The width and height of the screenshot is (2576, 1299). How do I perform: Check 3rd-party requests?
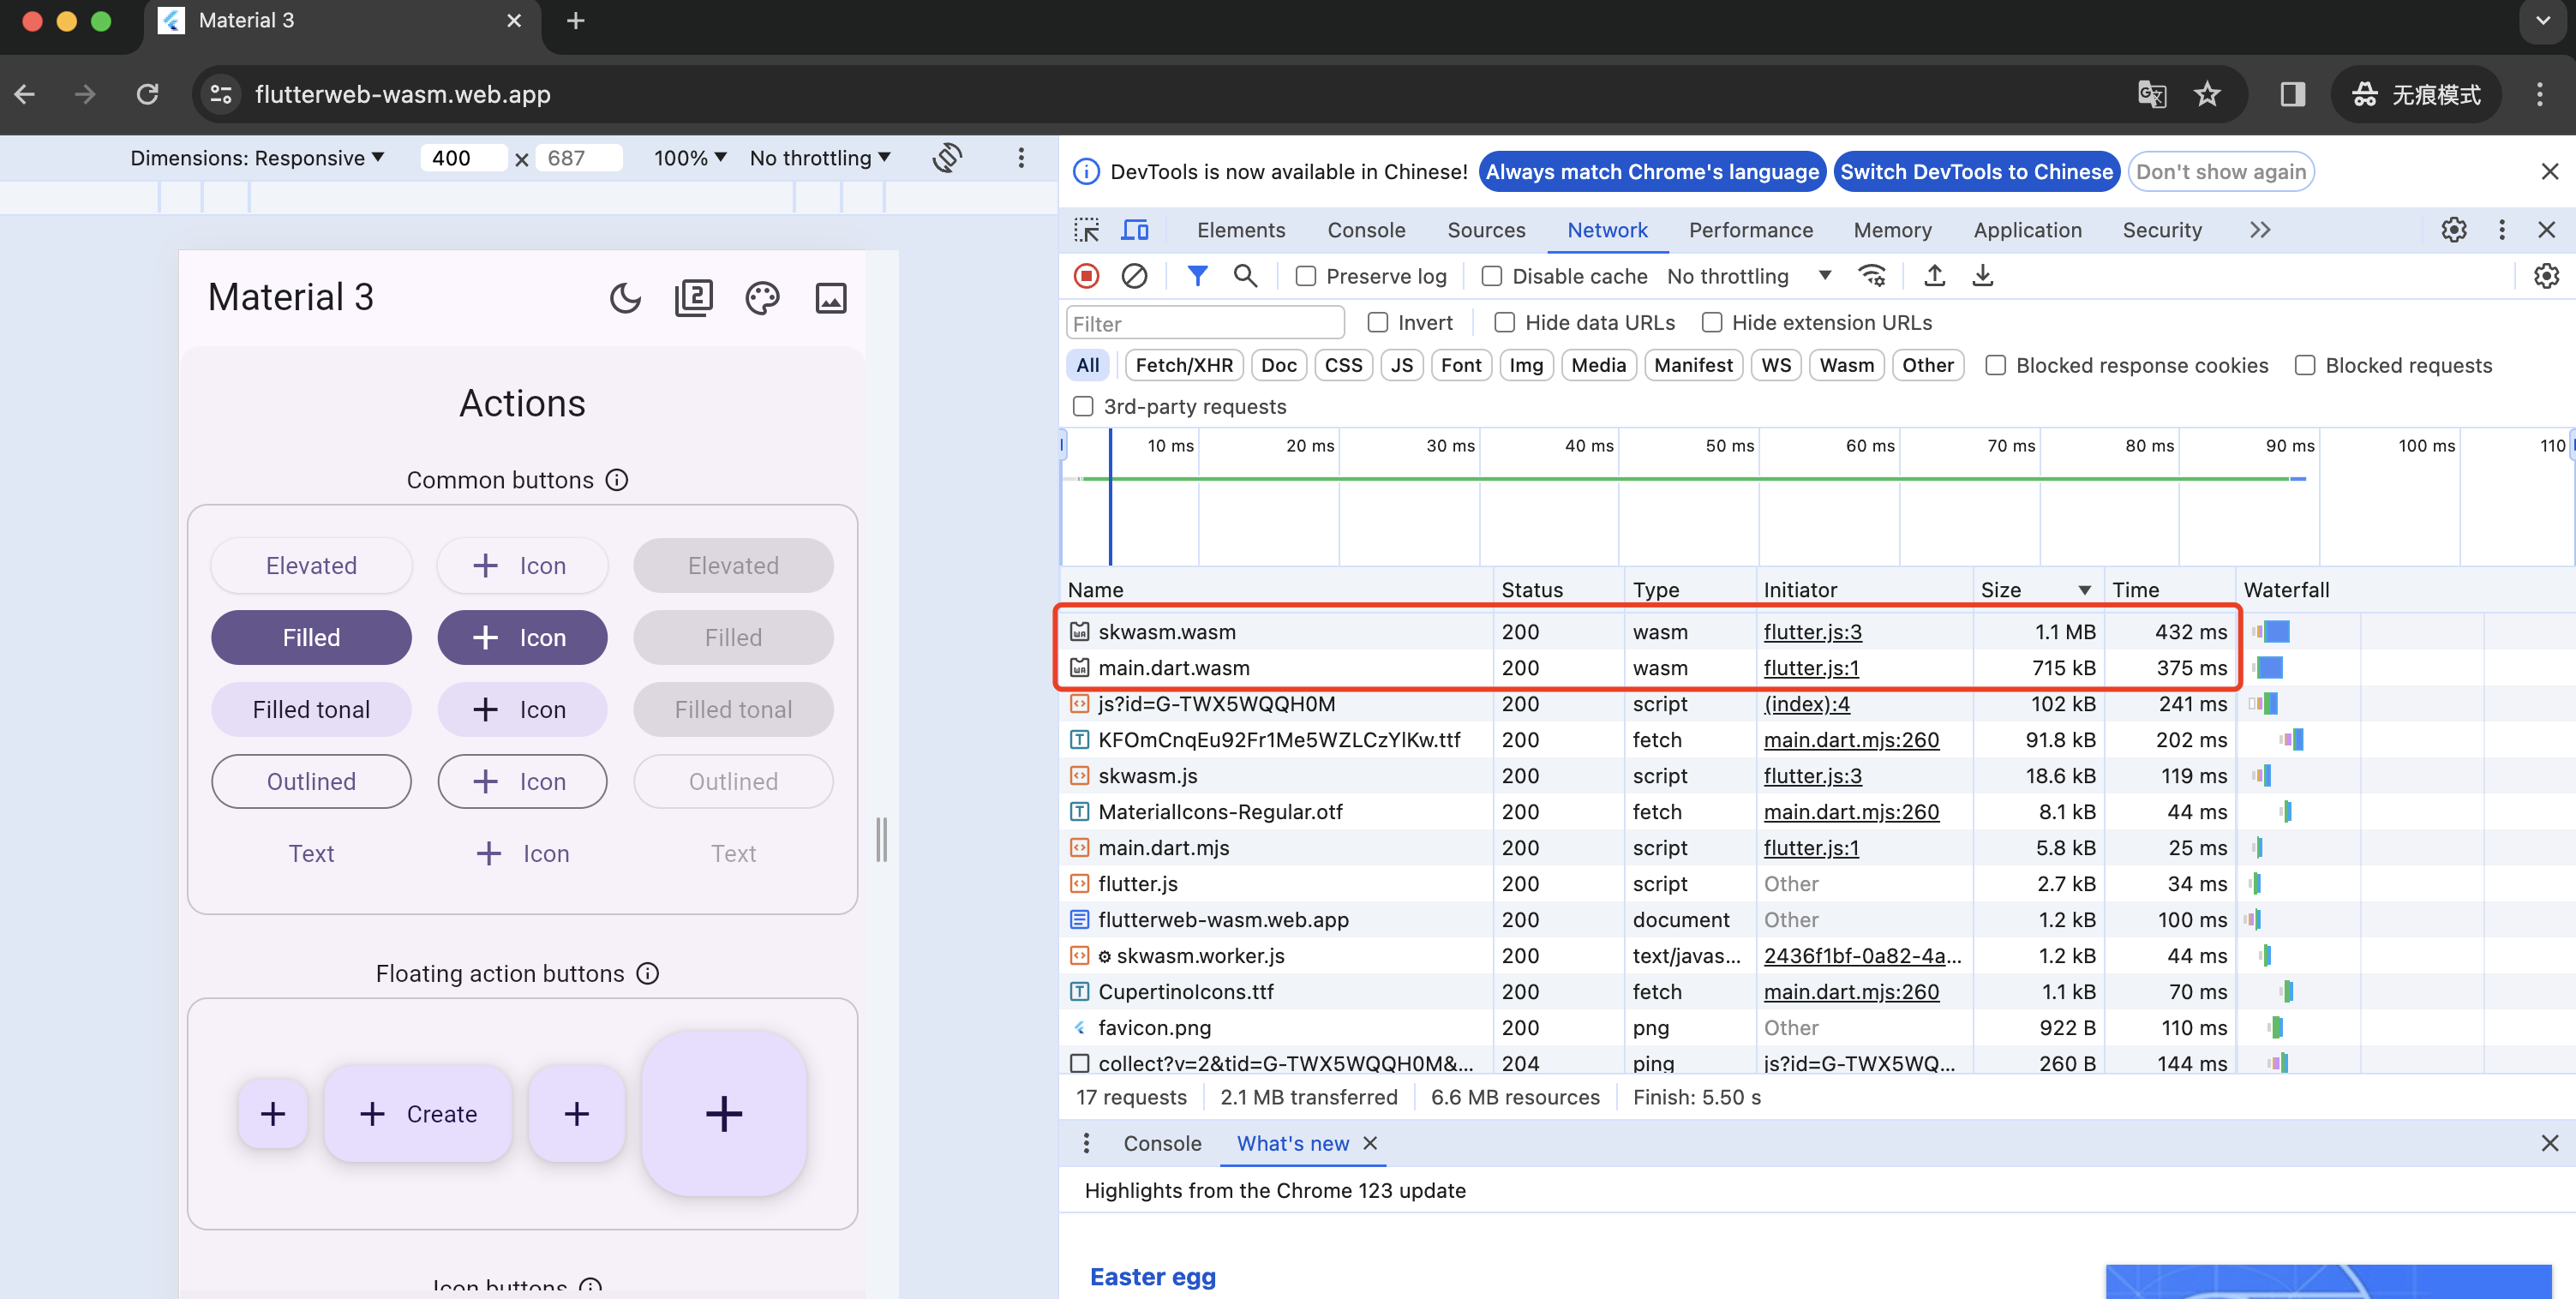pos(1083,406)
